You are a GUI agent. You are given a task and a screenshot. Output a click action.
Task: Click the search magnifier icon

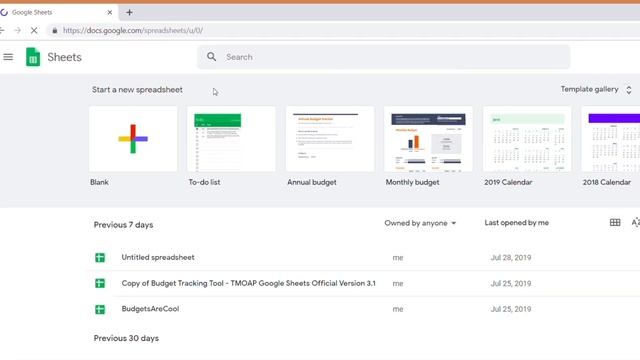[x=211, y=57]
